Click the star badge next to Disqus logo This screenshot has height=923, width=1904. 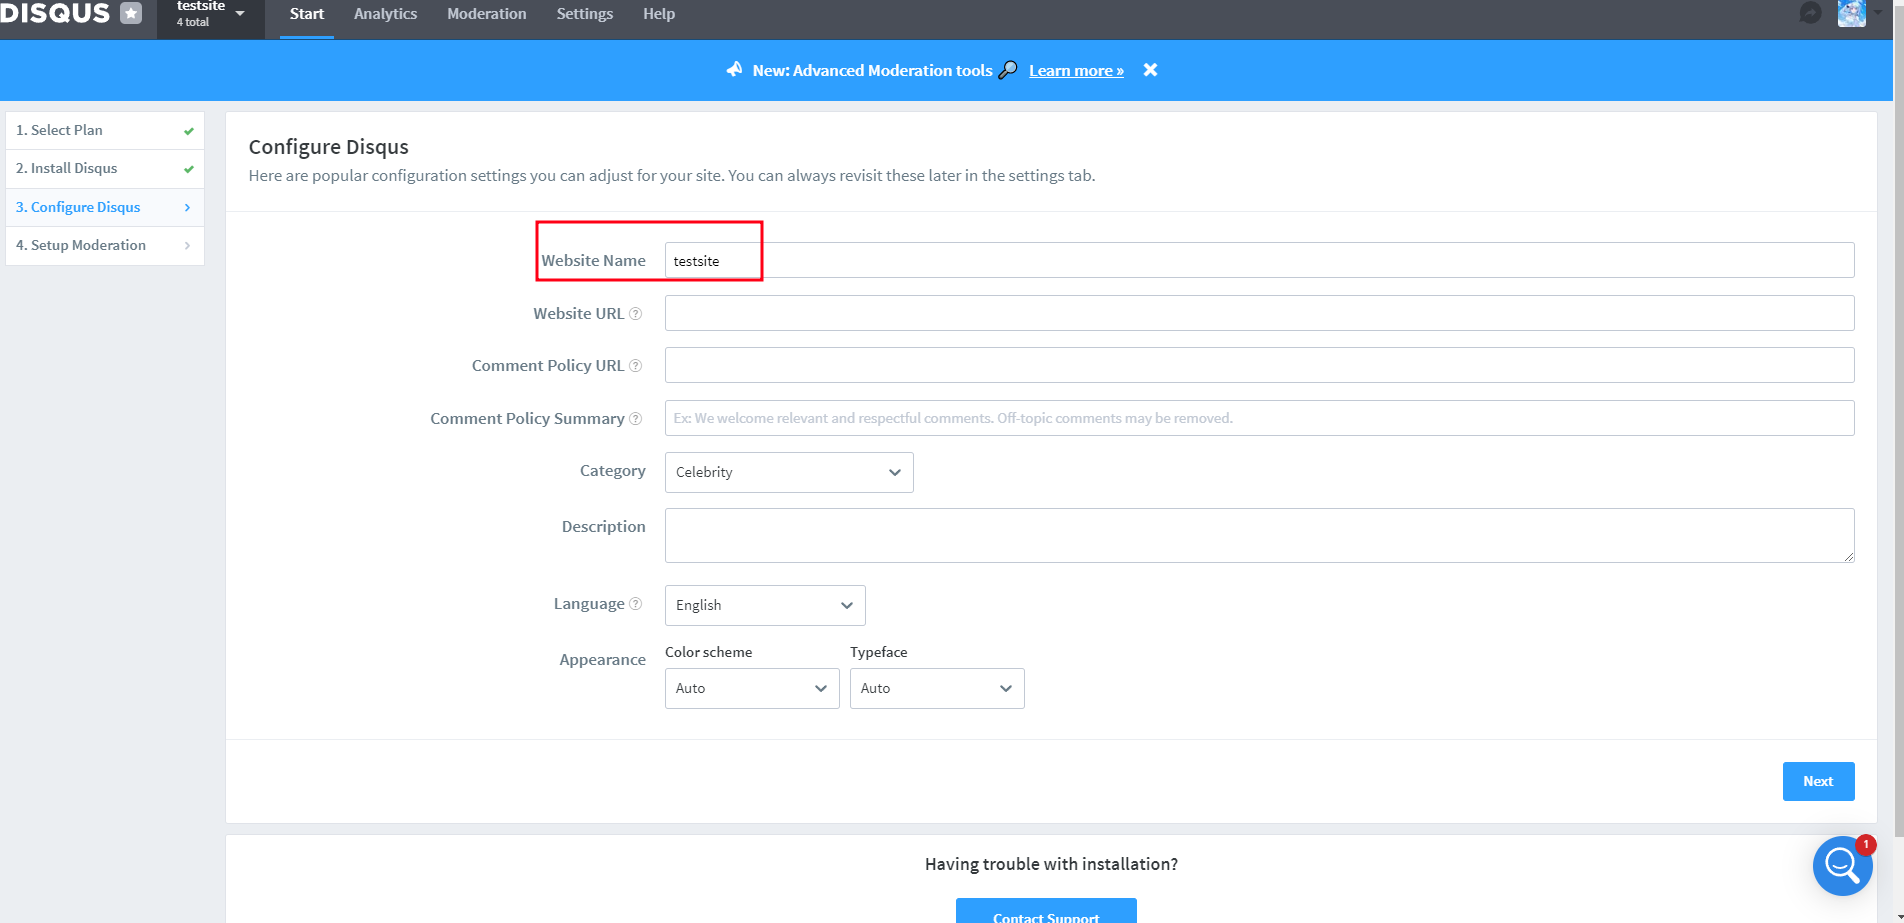131,13
